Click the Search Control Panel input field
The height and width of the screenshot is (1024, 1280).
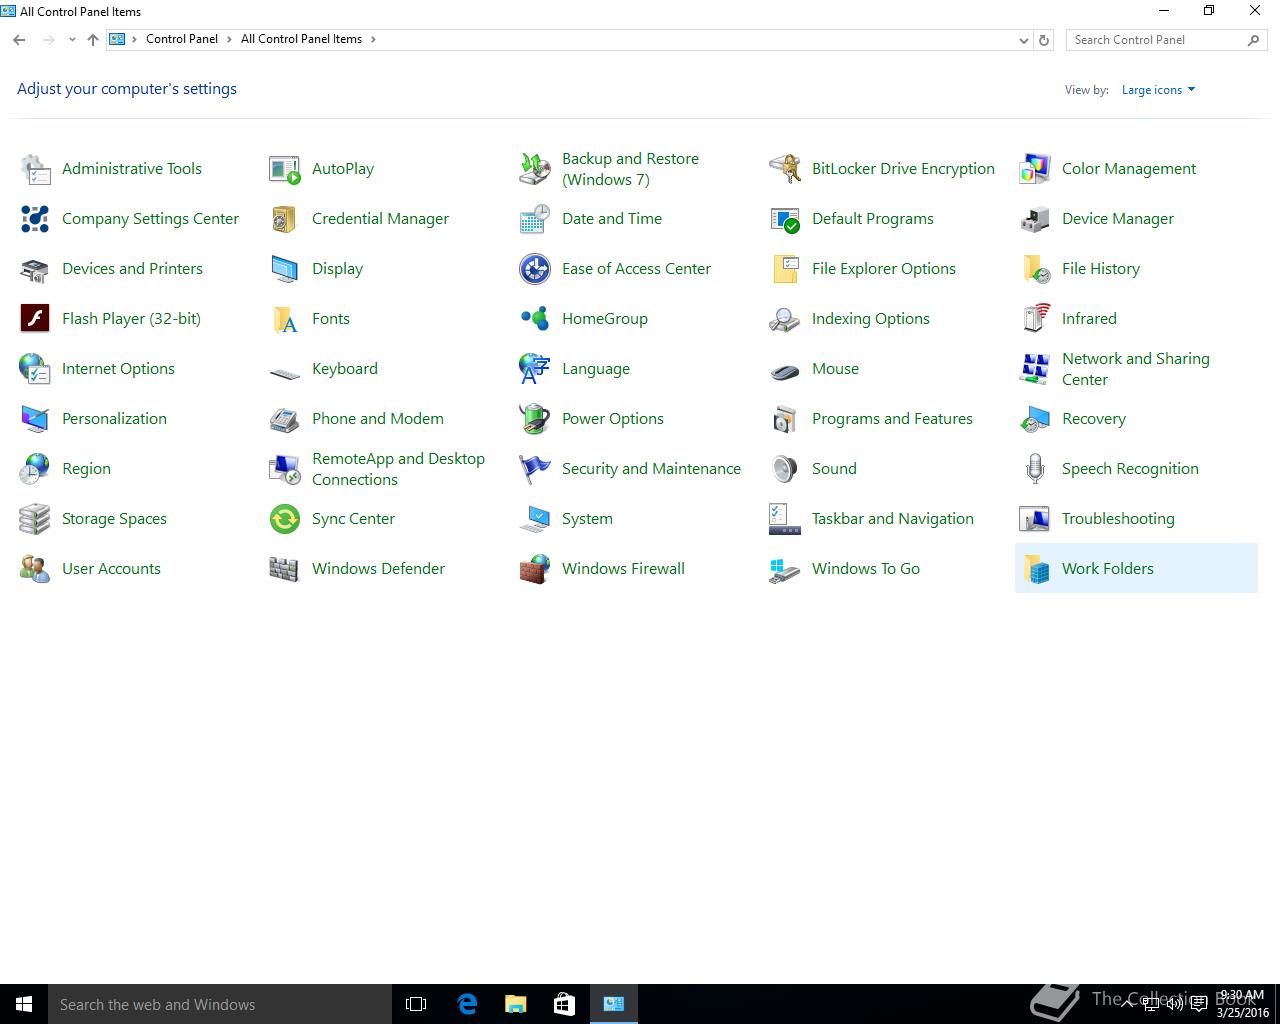pos(1155,40)
